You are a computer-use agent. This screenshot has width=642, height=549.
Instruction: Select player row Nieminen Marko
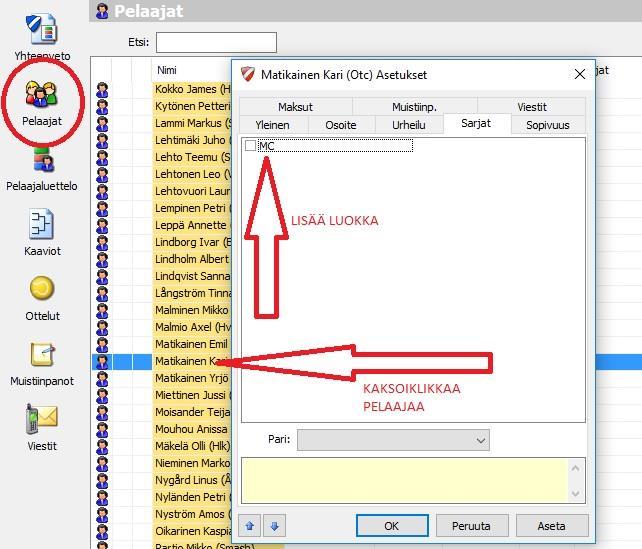pos(162,463)
